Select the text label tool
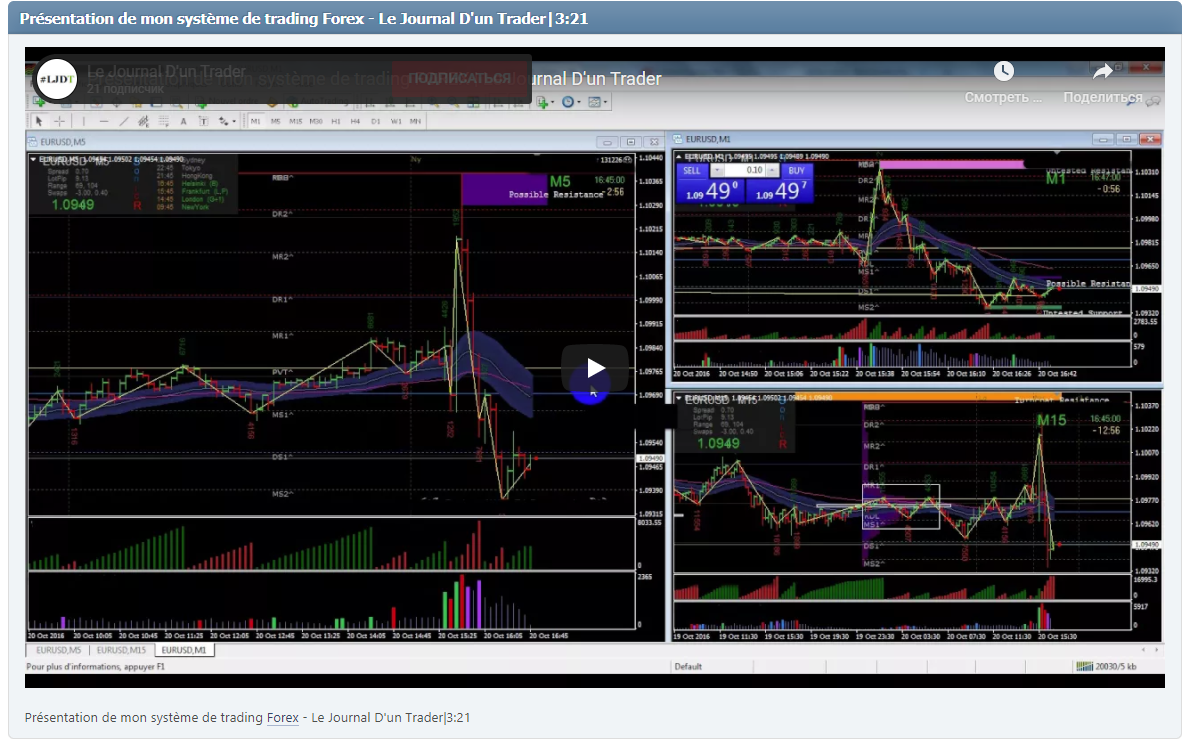 coord(206,120)
